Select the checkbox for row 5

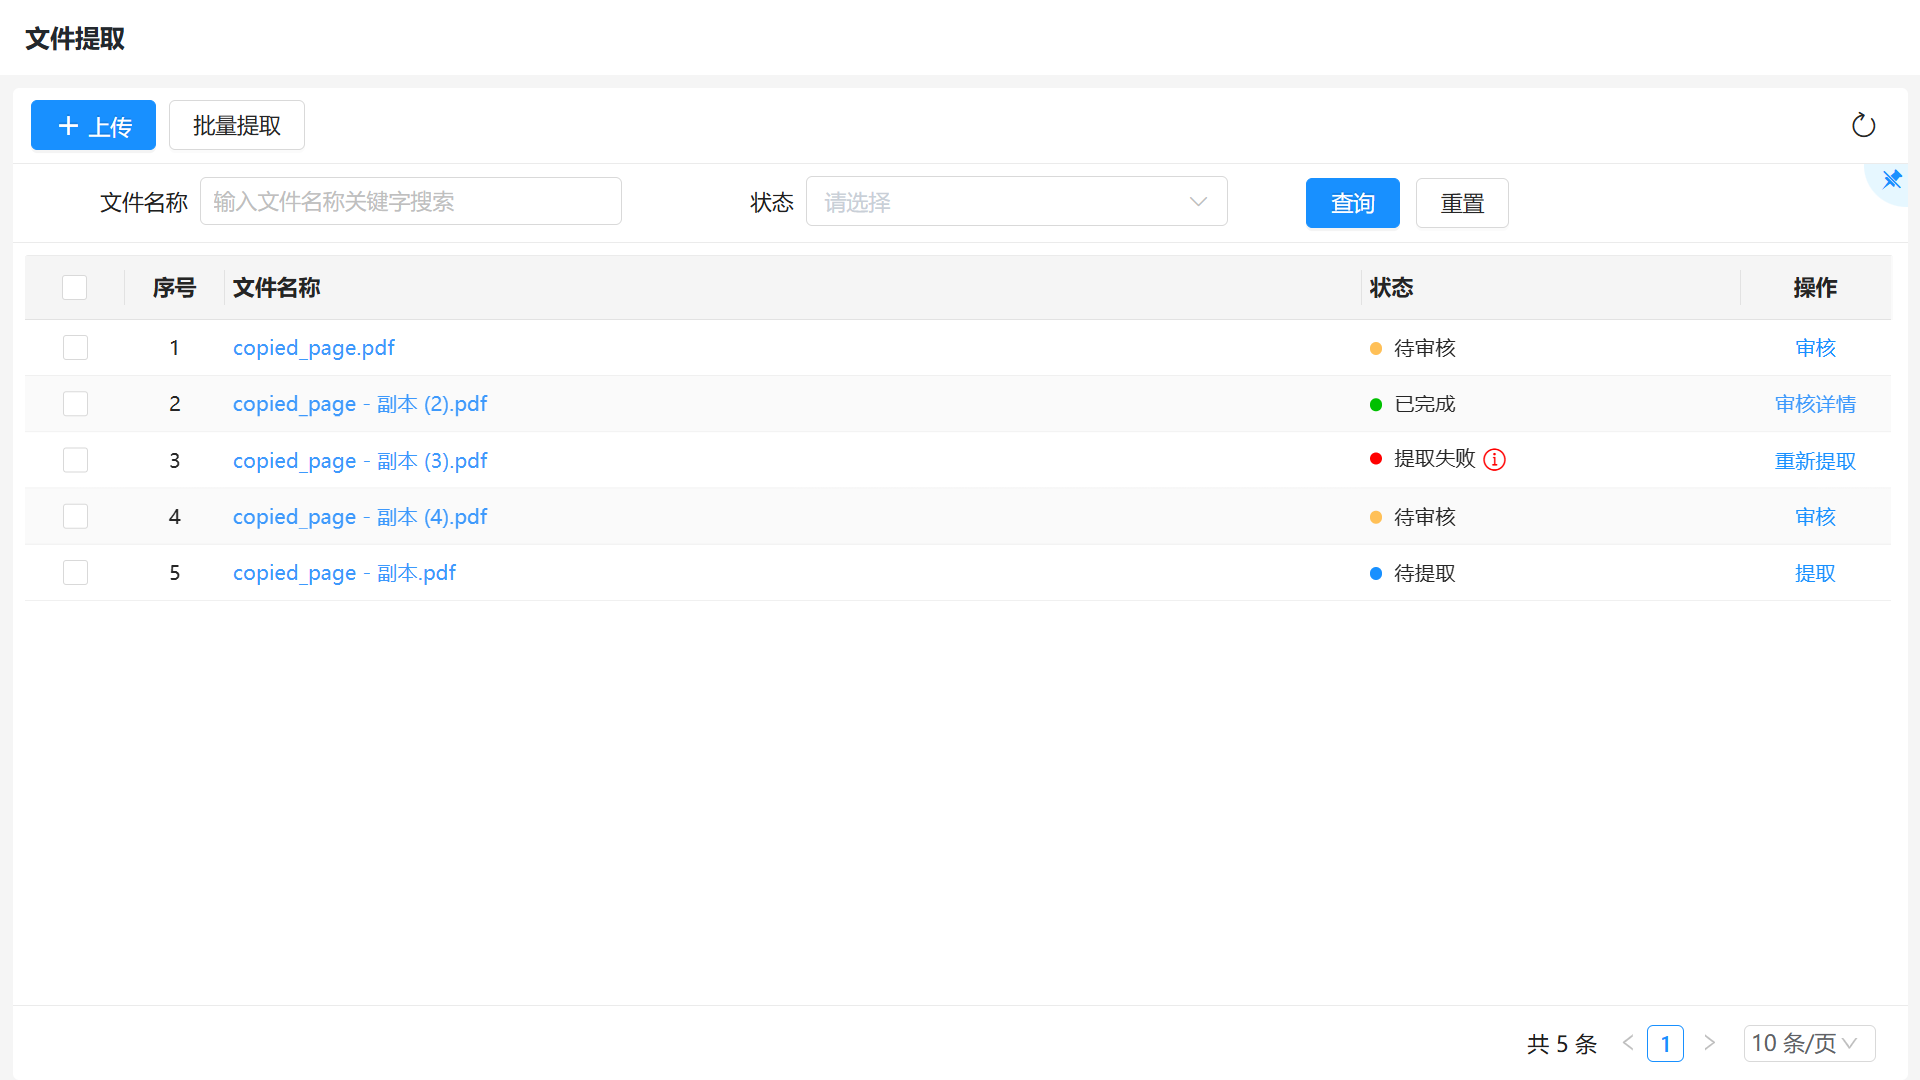pyautogui.click(x=75, y=573)
